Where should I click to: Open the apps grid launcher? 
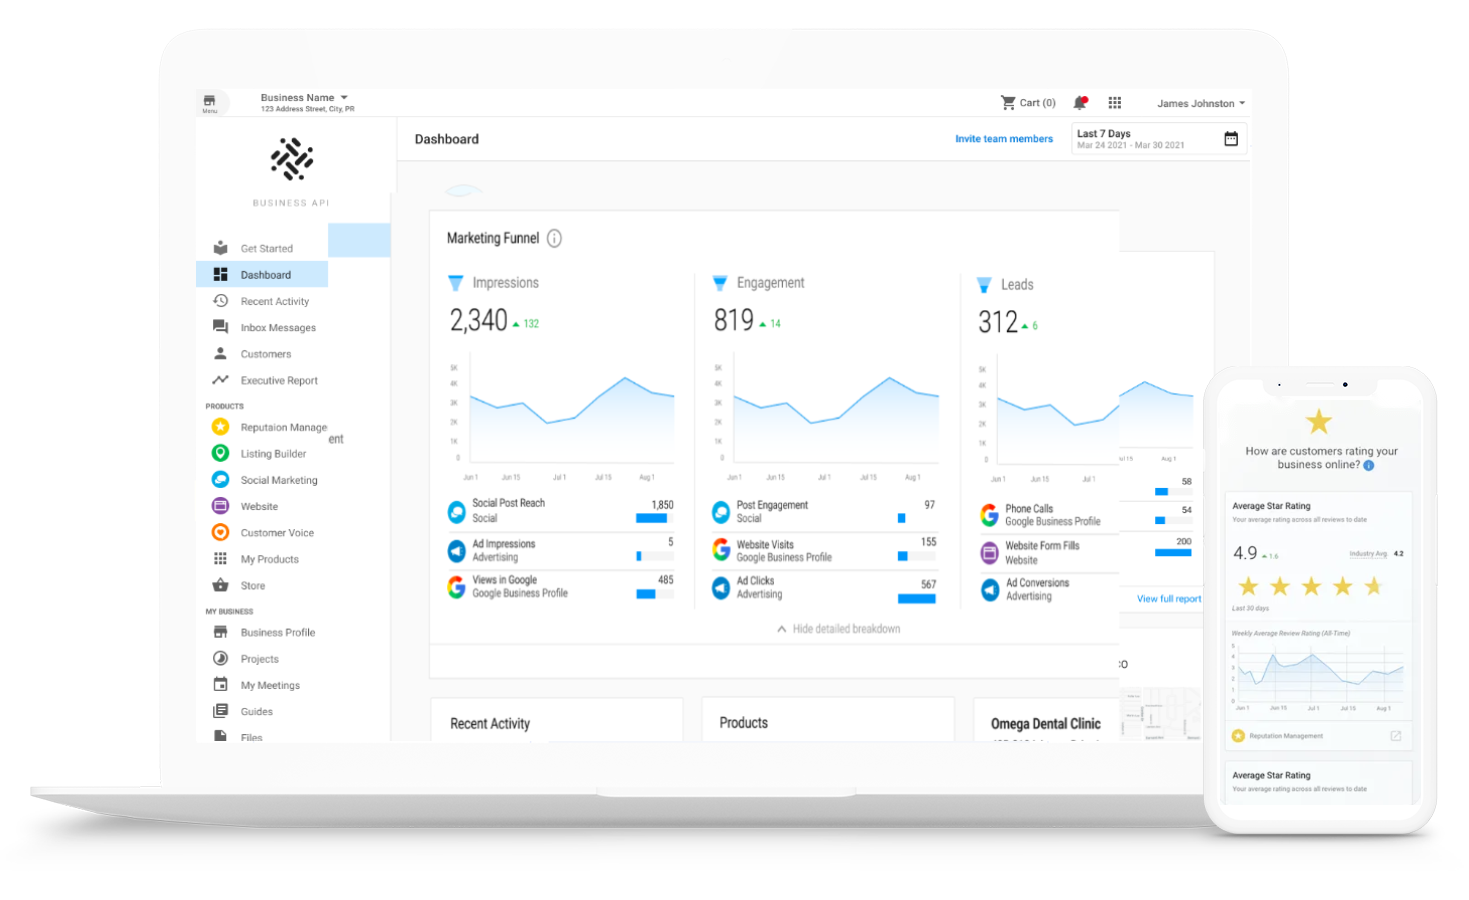click(x=1115, y=102)
